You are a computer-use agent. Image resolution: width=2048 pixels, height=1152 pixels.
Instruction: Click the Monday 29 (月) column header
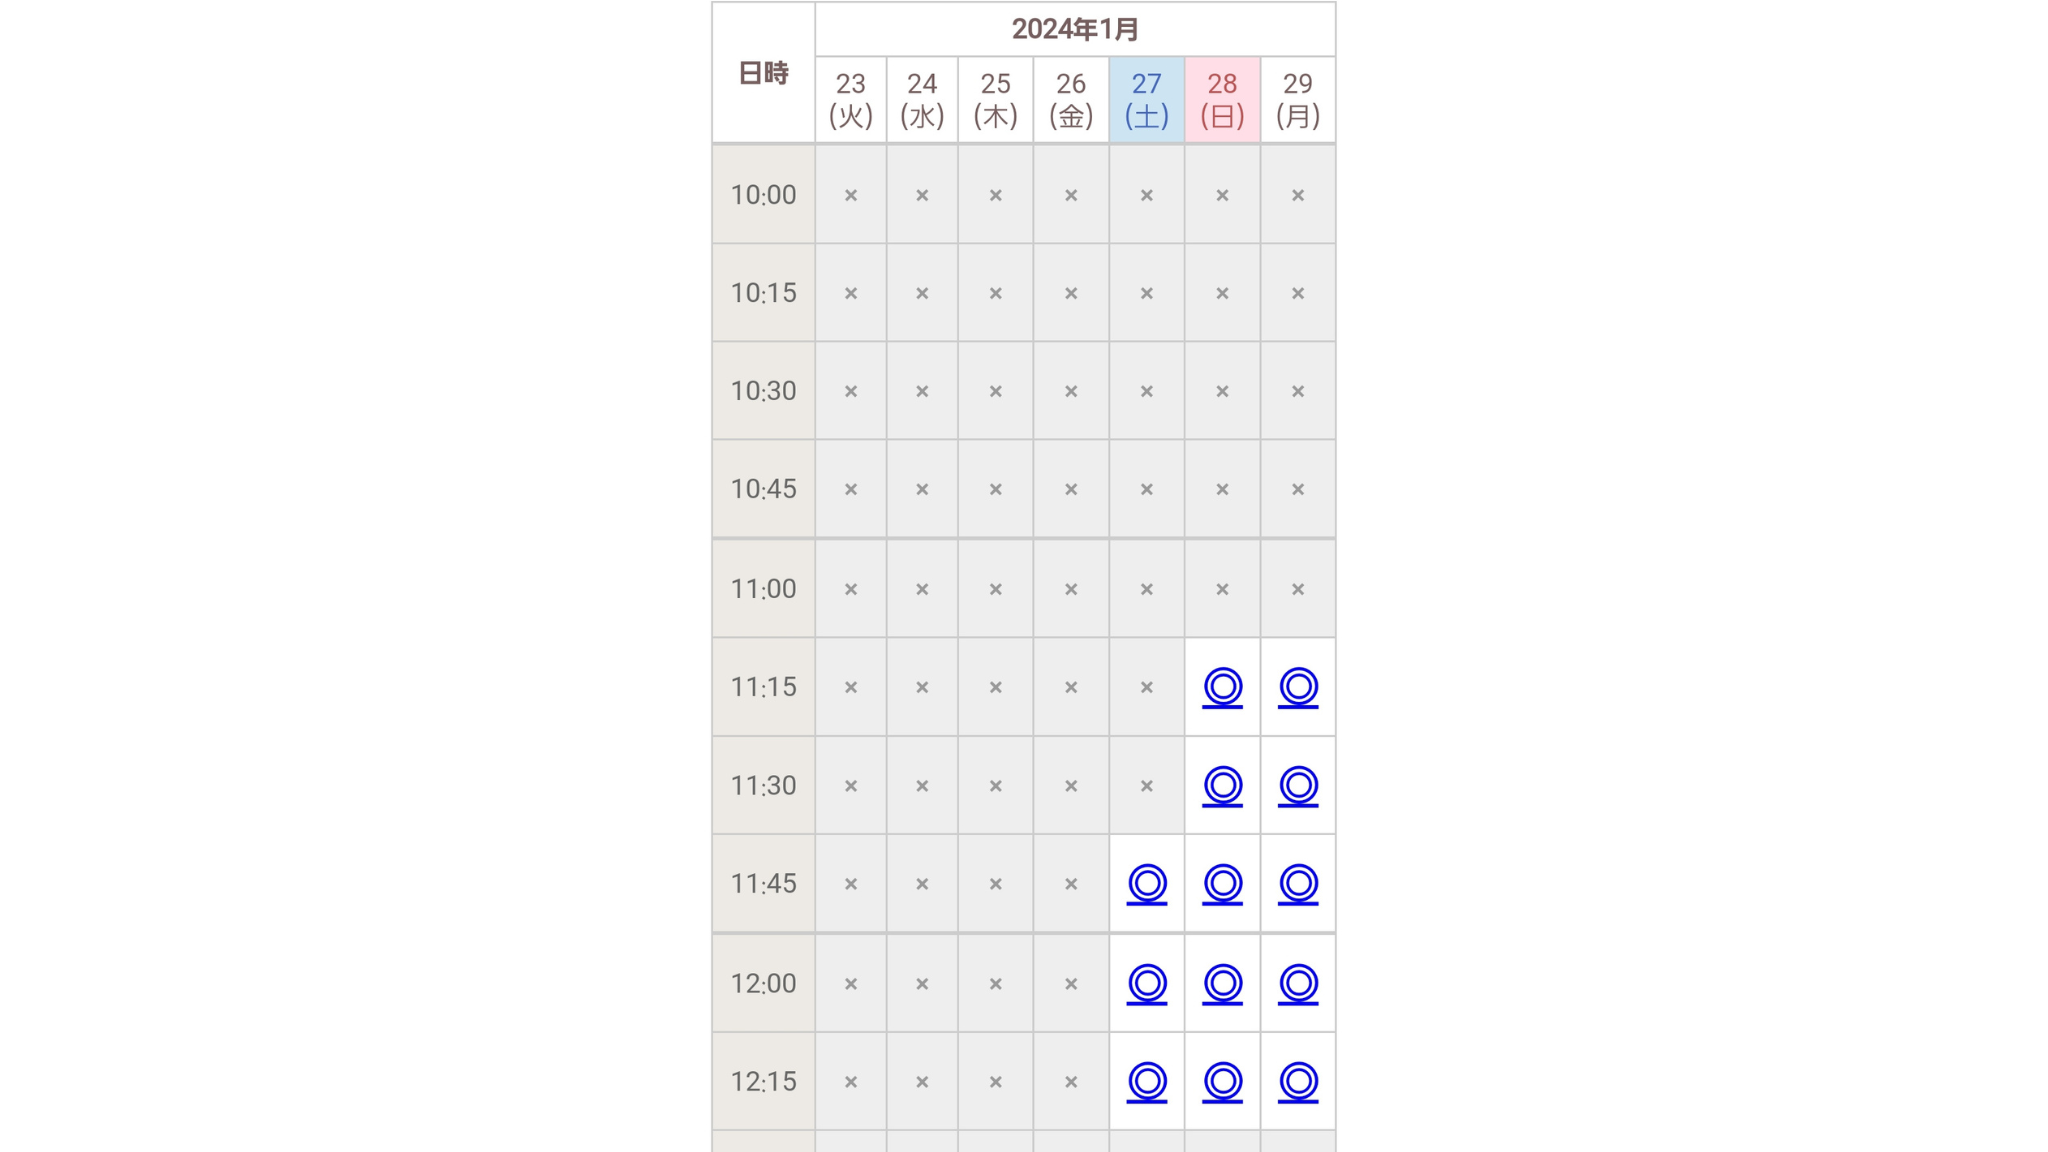pos(1298,100)
